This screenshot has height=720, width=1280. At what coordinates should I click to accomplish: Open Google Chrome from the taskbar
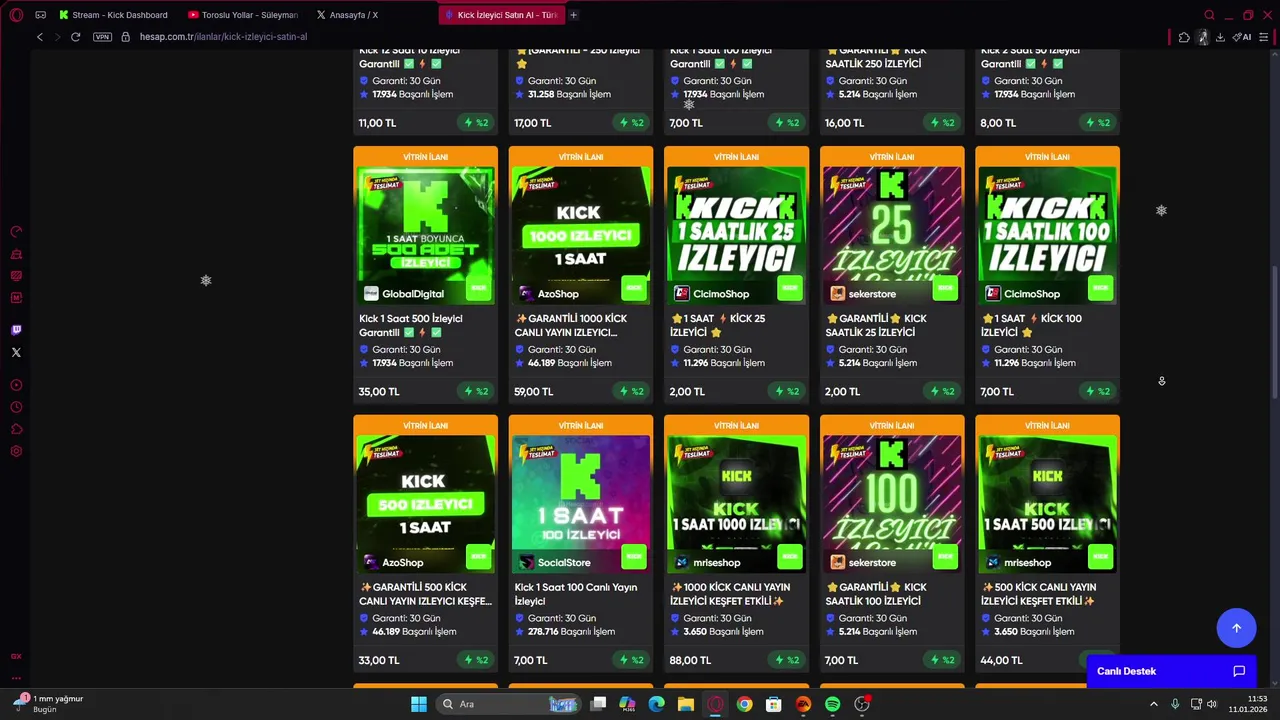point(745,704)
